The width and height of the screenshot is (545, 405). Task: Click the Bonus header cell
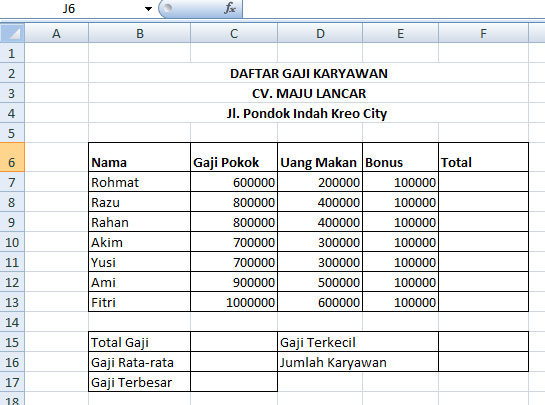[x=400, y=157]
